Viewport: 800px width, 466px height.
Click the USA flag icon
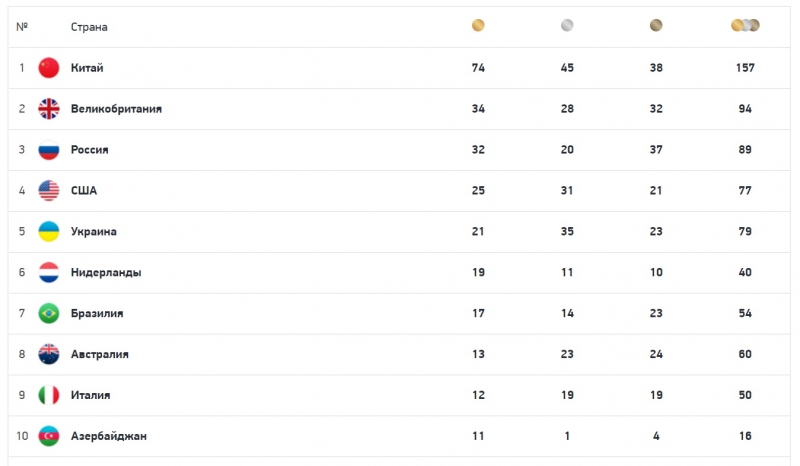point(49,191)
